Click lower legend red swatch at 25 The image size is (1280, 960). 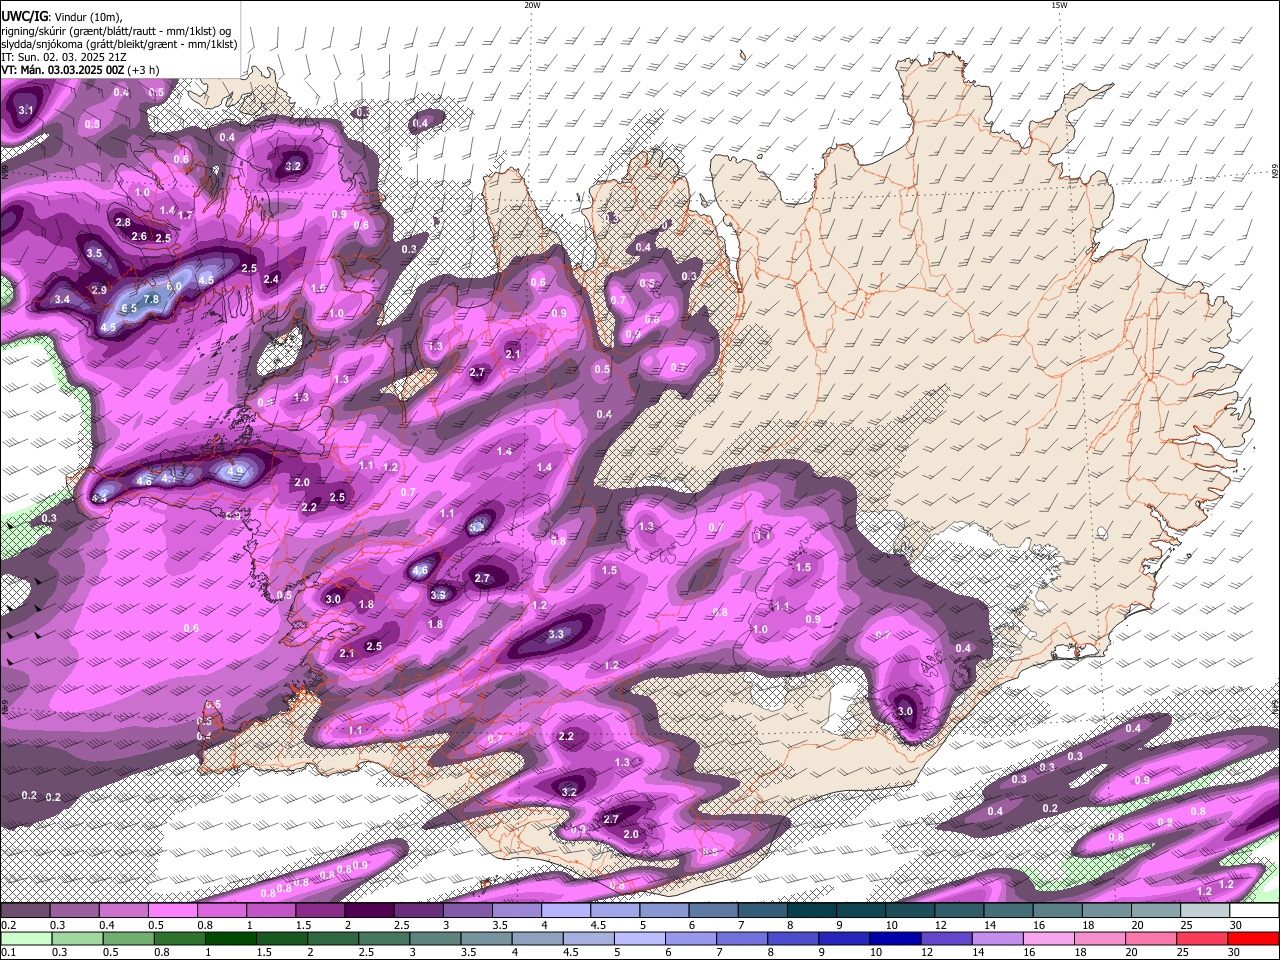(x=1201, y=938)
